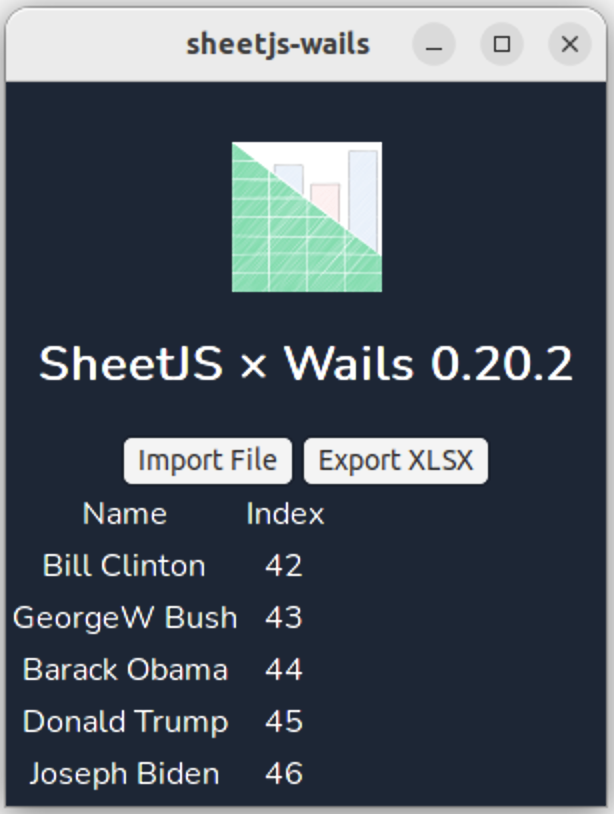
Task: Close the sheetjs-wails window
Action: [x=570, y=45]
